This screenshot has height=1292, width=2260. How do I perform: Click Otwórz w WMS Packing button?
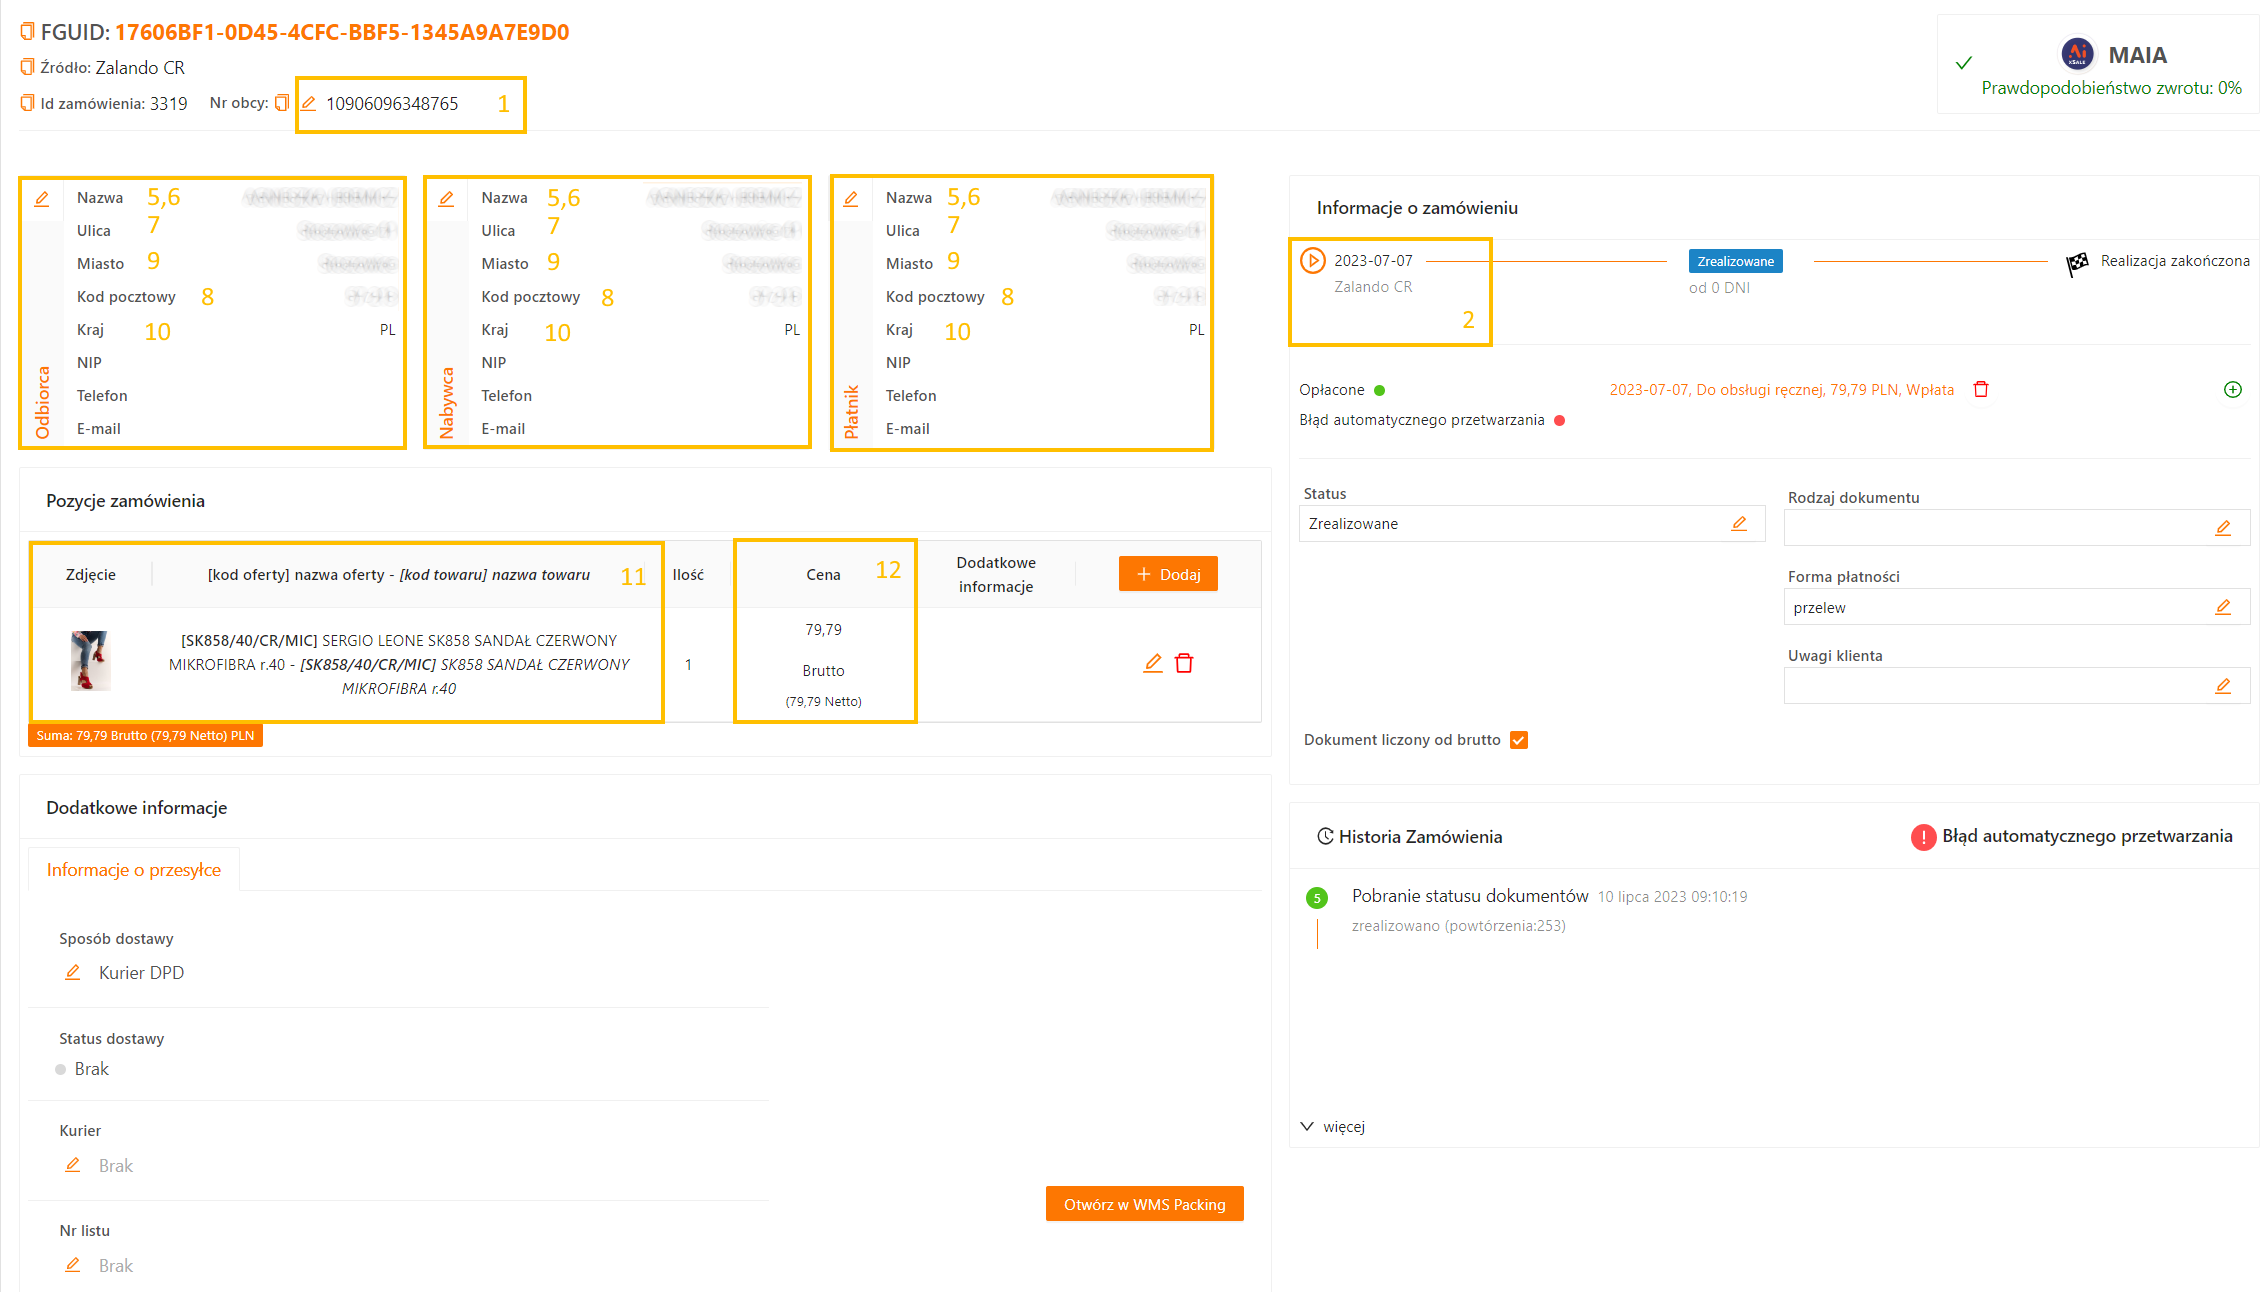tap(1144, 1204)
